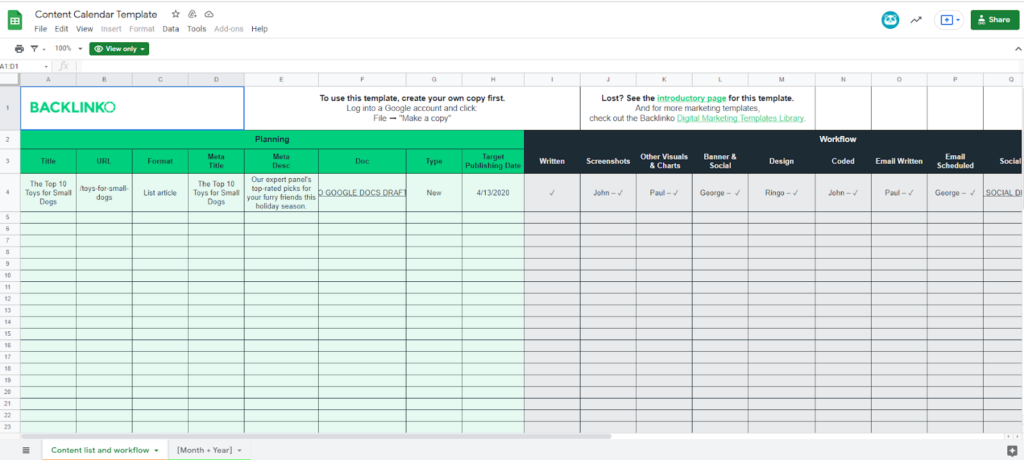This screenshot has width=1024, height=460.
Task: Open the filter views funnel icon
Action: tap(36, 48)
